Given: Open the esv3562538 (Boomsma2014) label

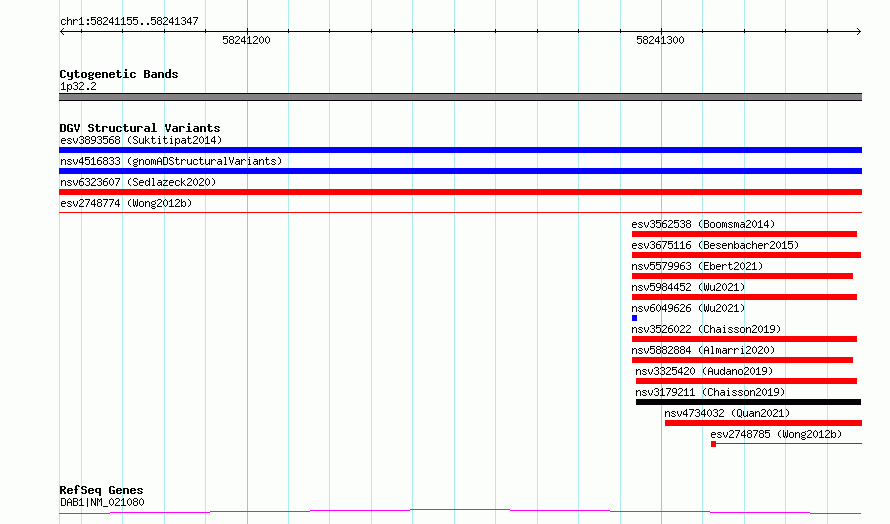Looking at the screenshot, I should (x=703, y=224).
